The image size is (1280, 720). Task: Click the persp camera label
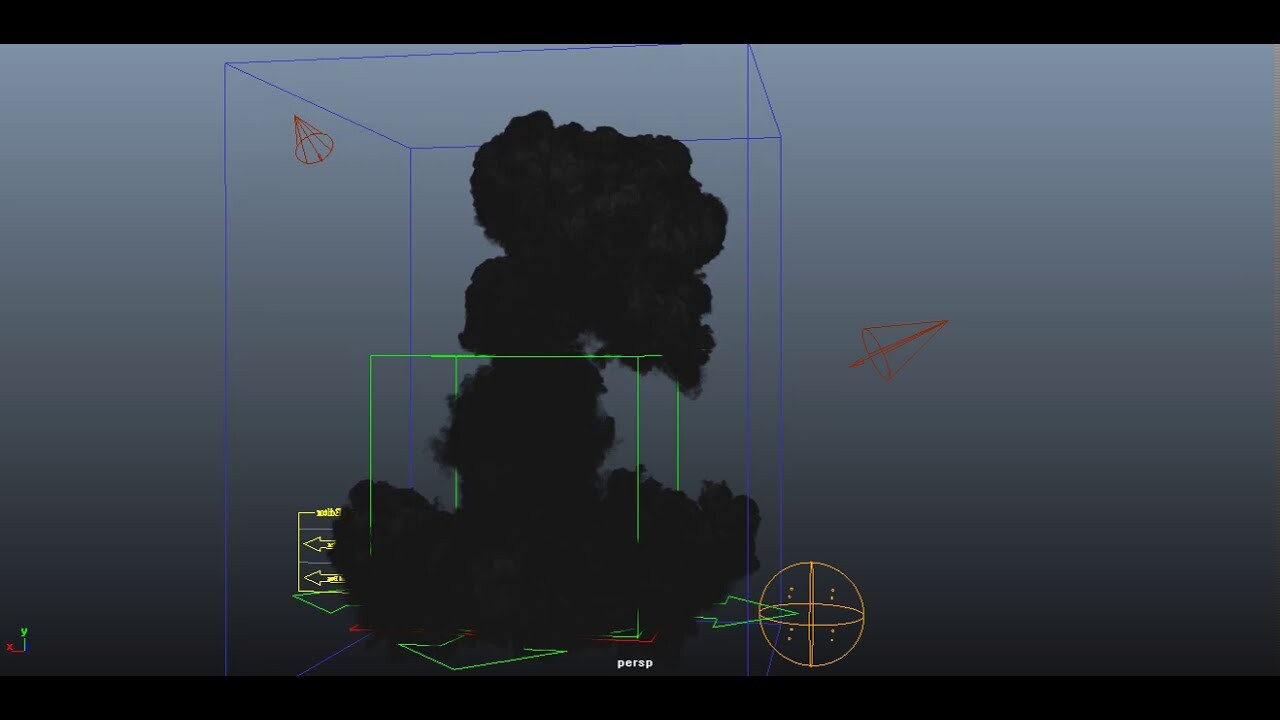[634, 662]
